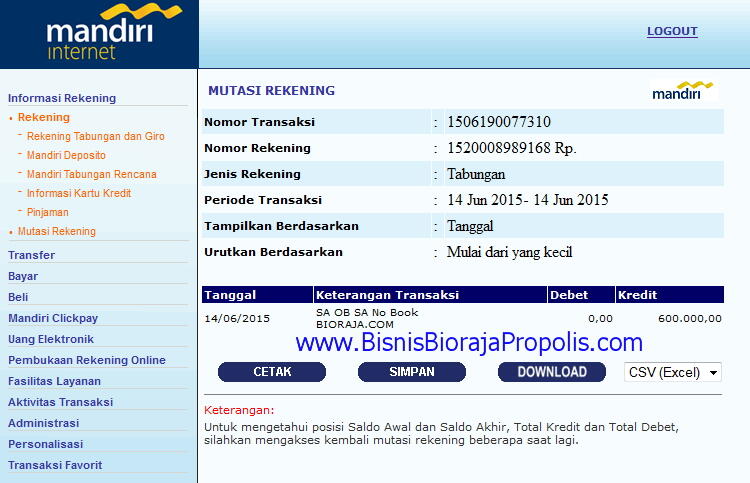Image resolution: width=750 pixels, height=483 pixels.
Task: Go to Mandiri Tabungan Rencana
Action: pos(91,175)
